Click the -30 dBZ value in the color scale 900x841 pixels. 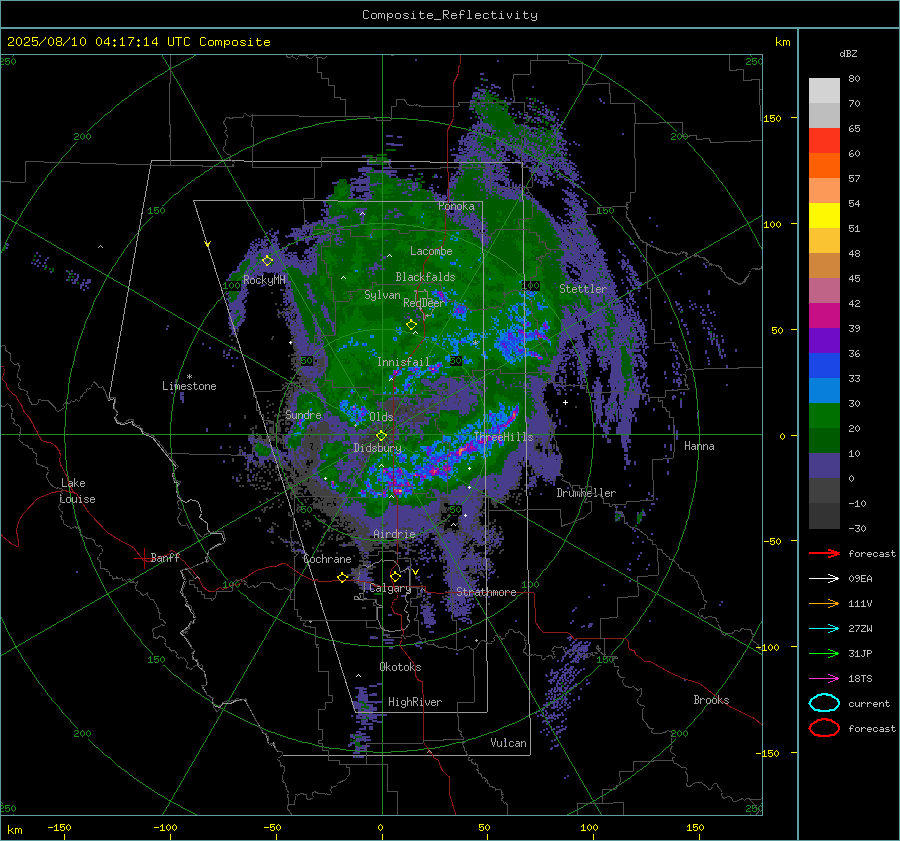pos(857,528)
